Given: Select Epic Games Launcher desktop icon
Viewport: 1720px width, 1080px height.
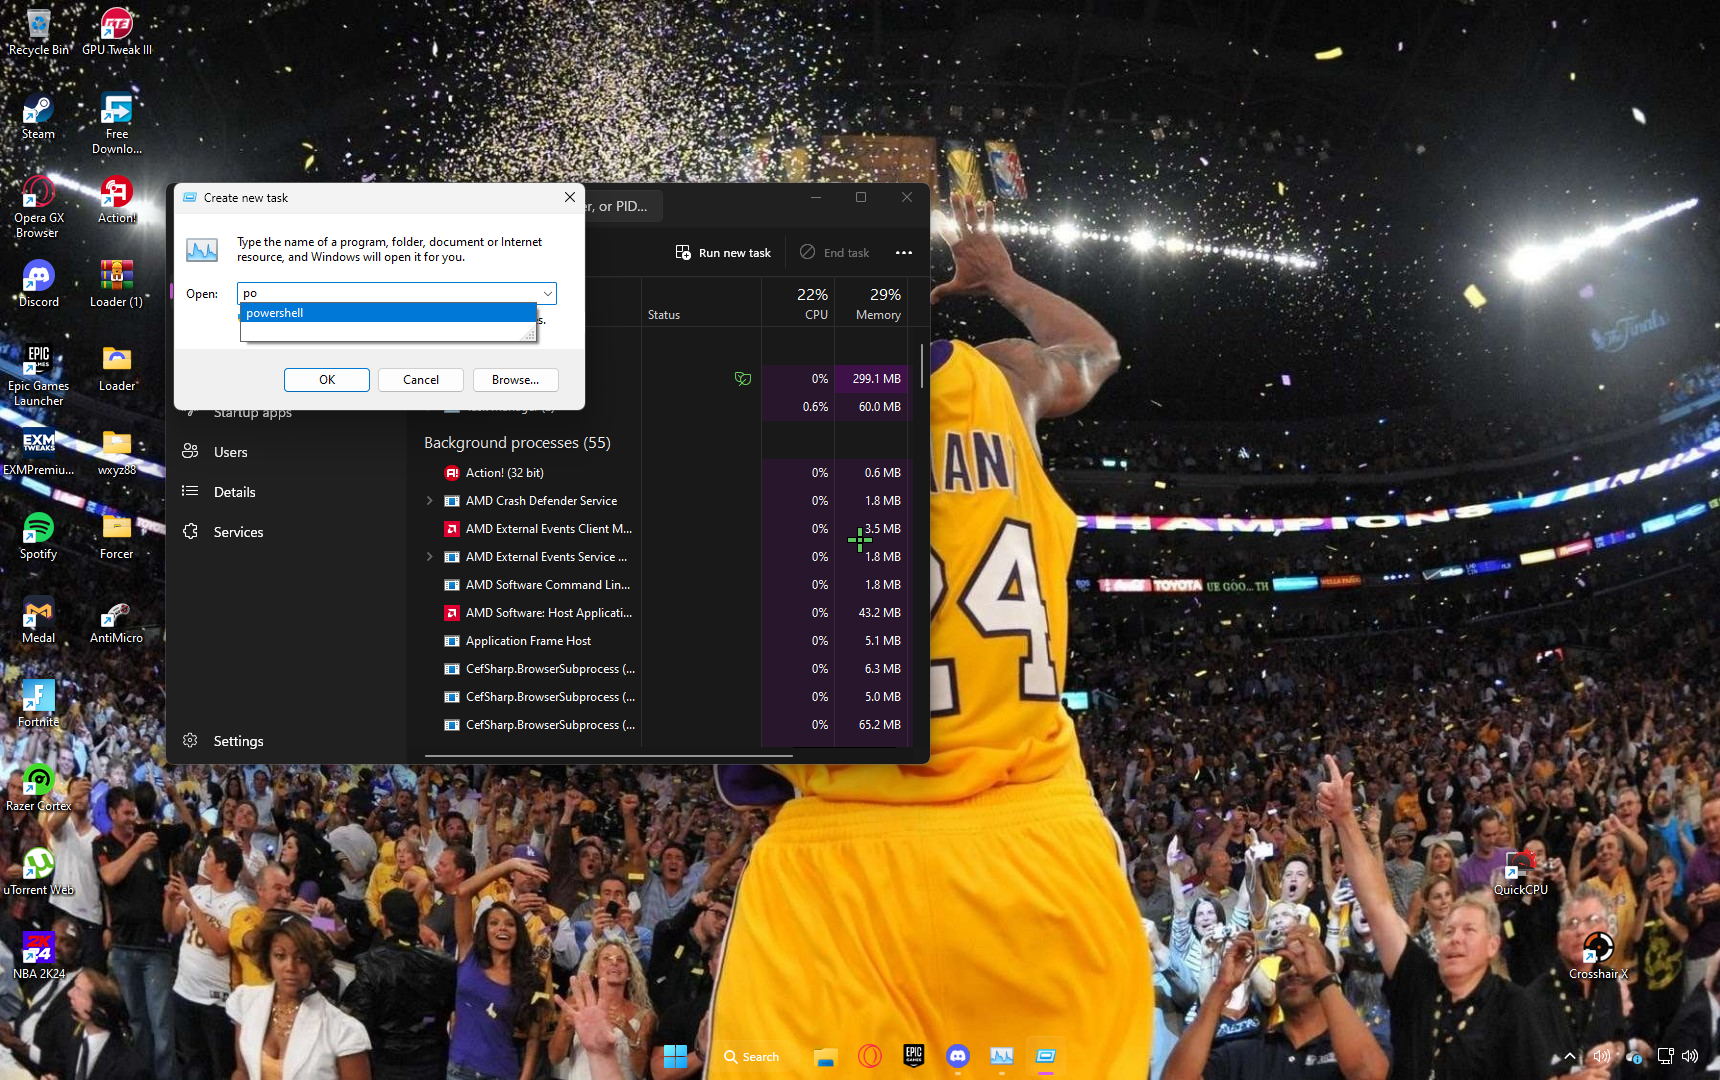Looking at the screenshot, I should [38, 375].
